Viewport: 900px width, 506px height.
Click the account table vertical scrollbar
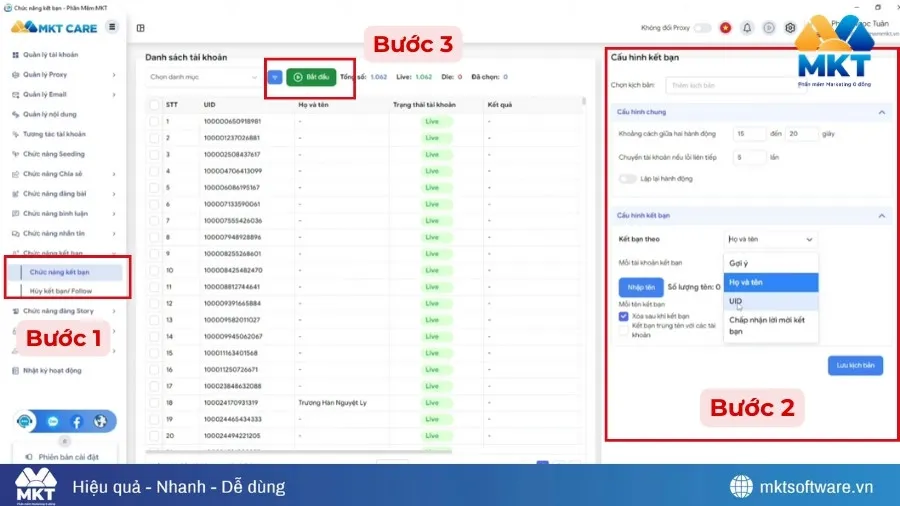click(584, 102)
